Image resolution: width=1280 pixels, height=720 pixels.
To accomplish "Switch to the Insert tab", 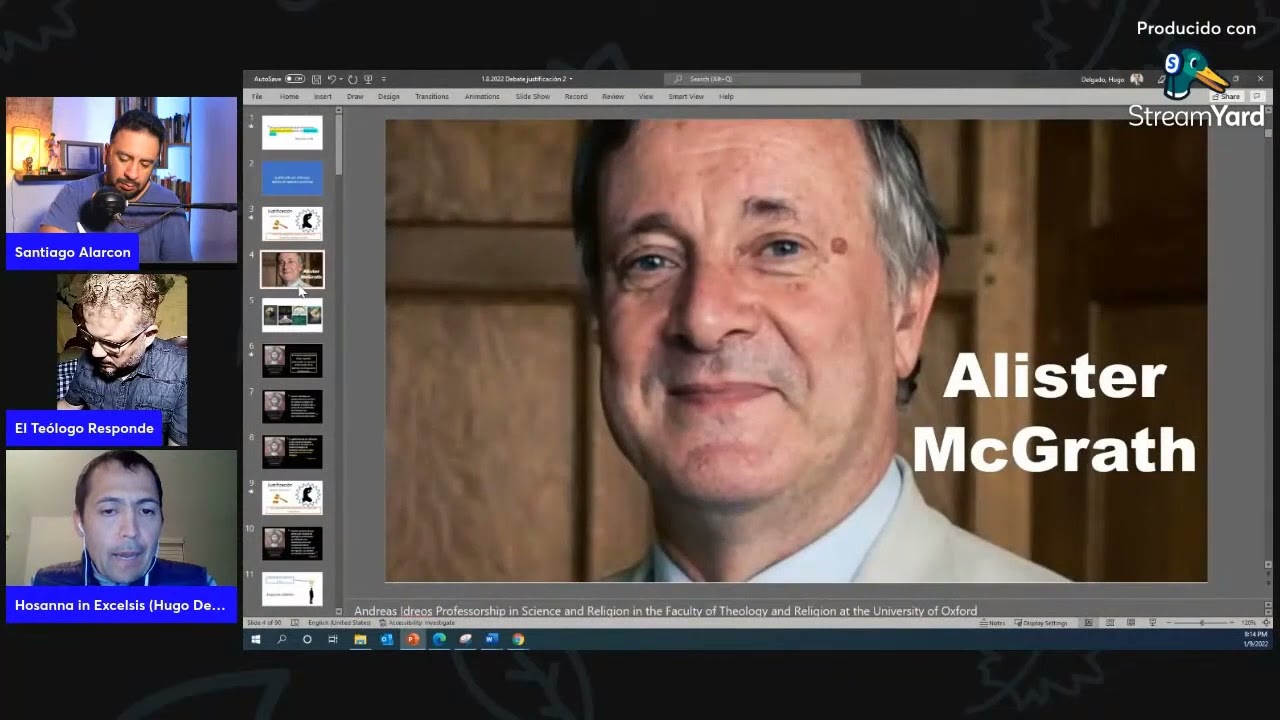I will [x=322, y=97].
